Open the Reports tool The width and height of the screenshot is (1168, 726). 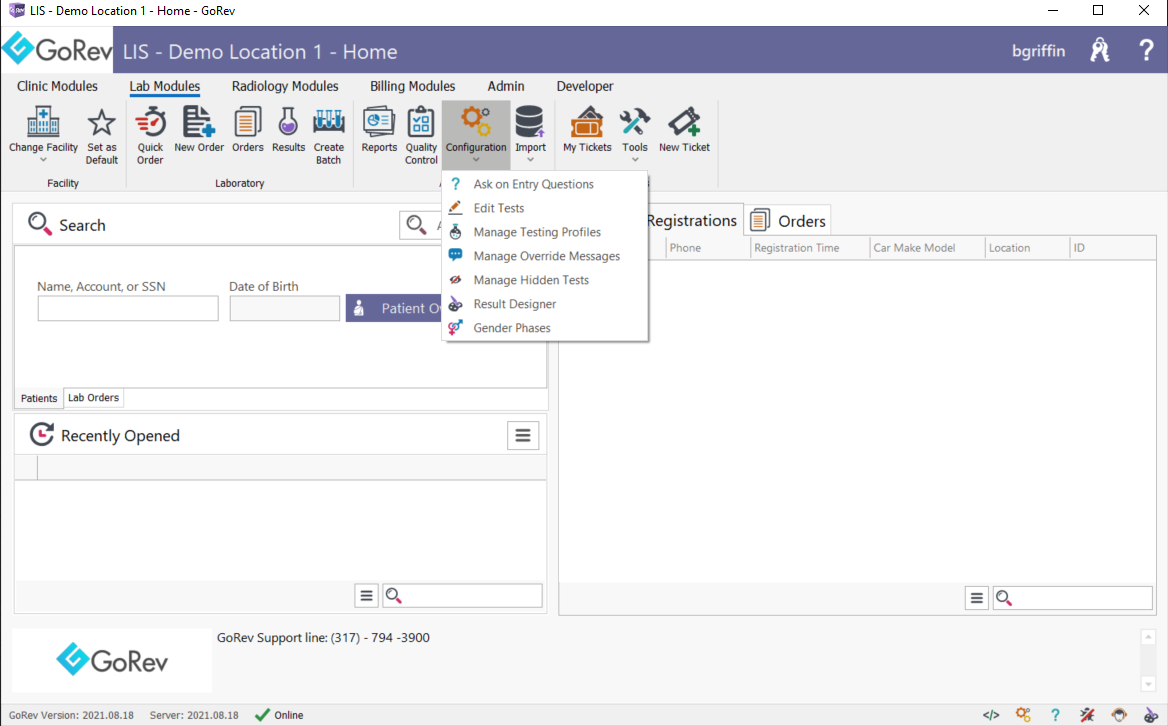[379, 130]
